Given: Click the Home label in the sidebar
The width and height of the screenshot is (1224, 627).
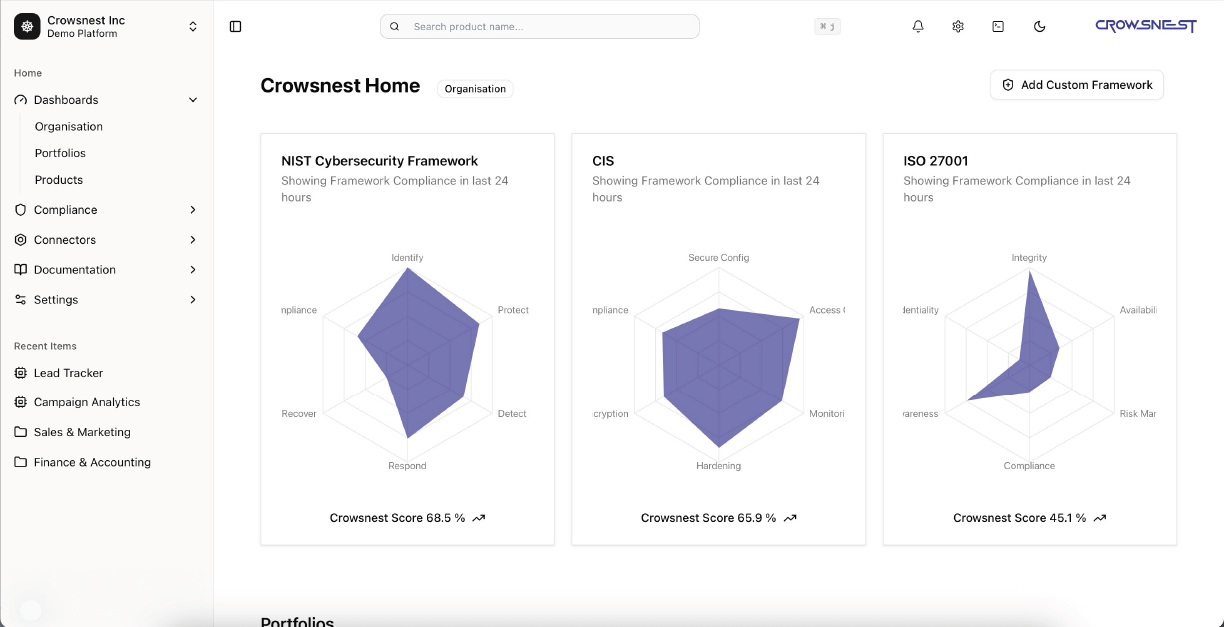Looking at the screenshot, I should pyautogui.click(x=28, y=73).
